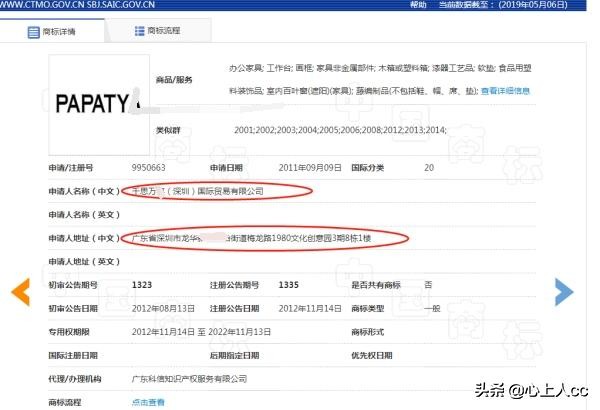Select preliminary announcement date 2012年08月13日
This screenshot has height=410, width=600.
tap(163, 309)
